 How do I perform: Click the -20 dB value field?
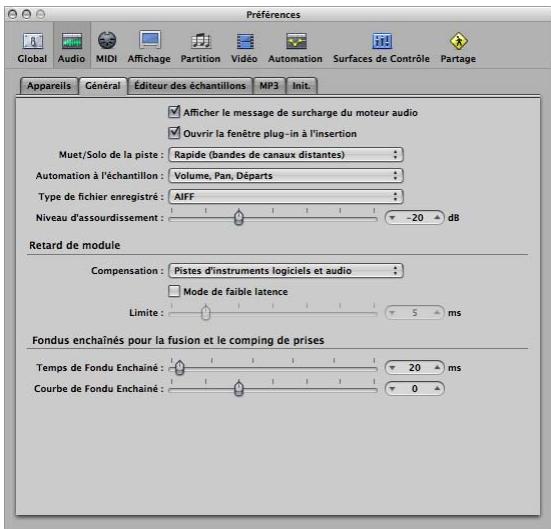(x=415, y=218)
